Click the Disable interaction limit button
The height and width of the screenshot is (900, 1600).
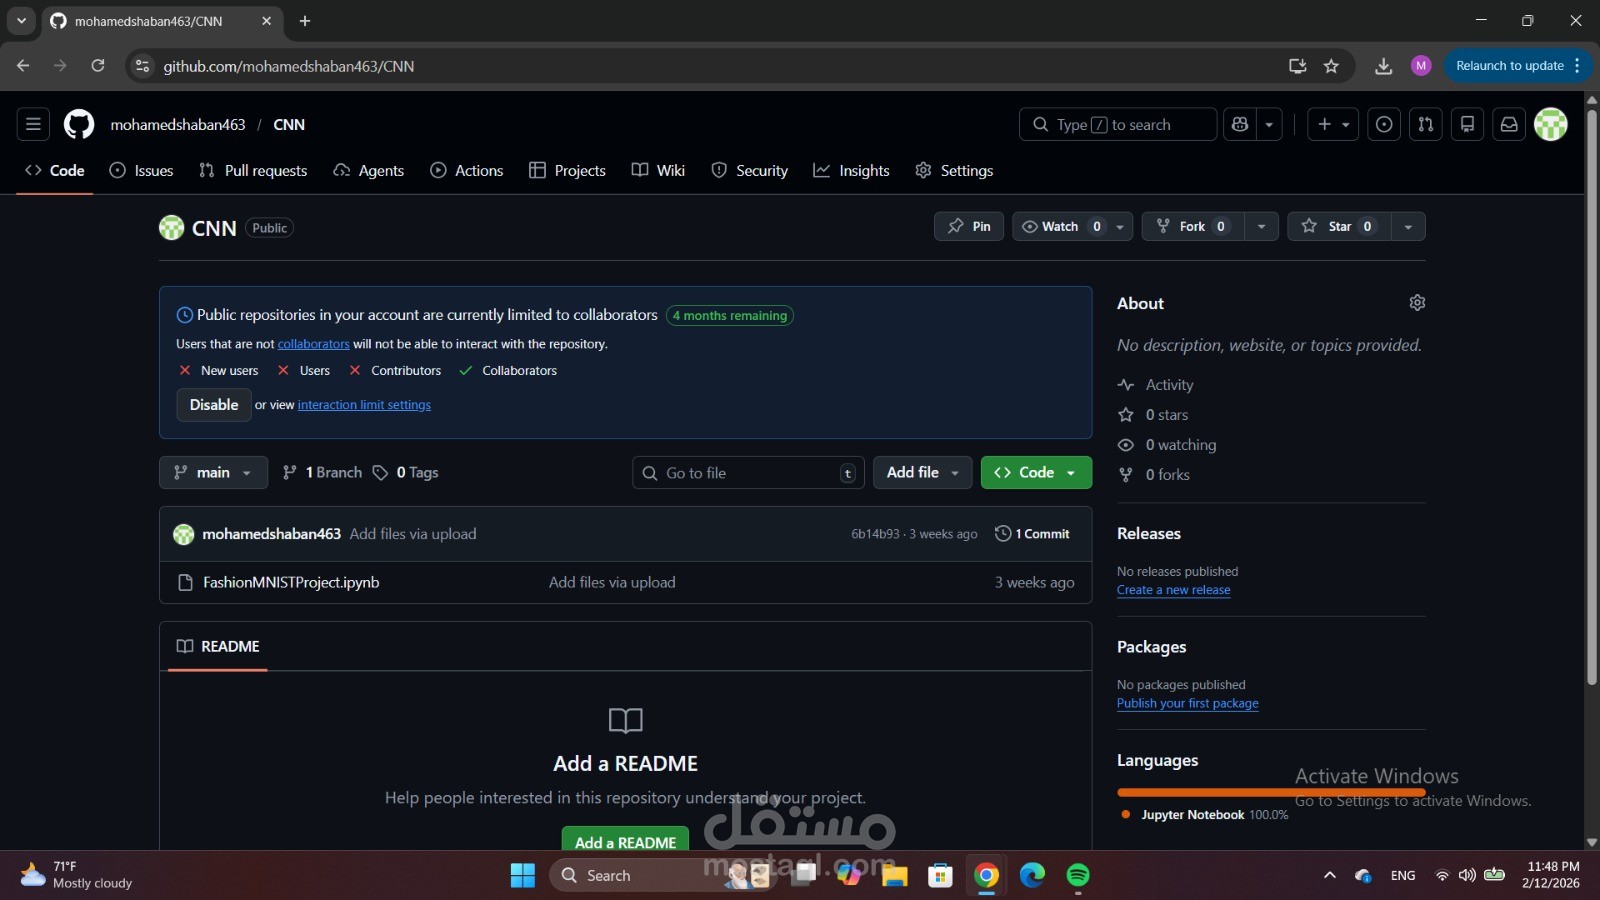(x=214, y=405)
